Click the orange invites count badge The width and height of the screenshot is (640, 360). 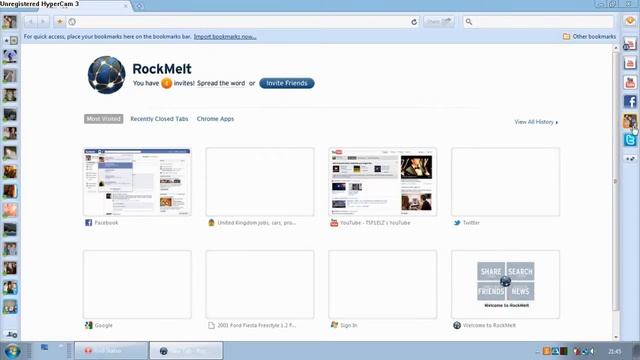point(166,83)
